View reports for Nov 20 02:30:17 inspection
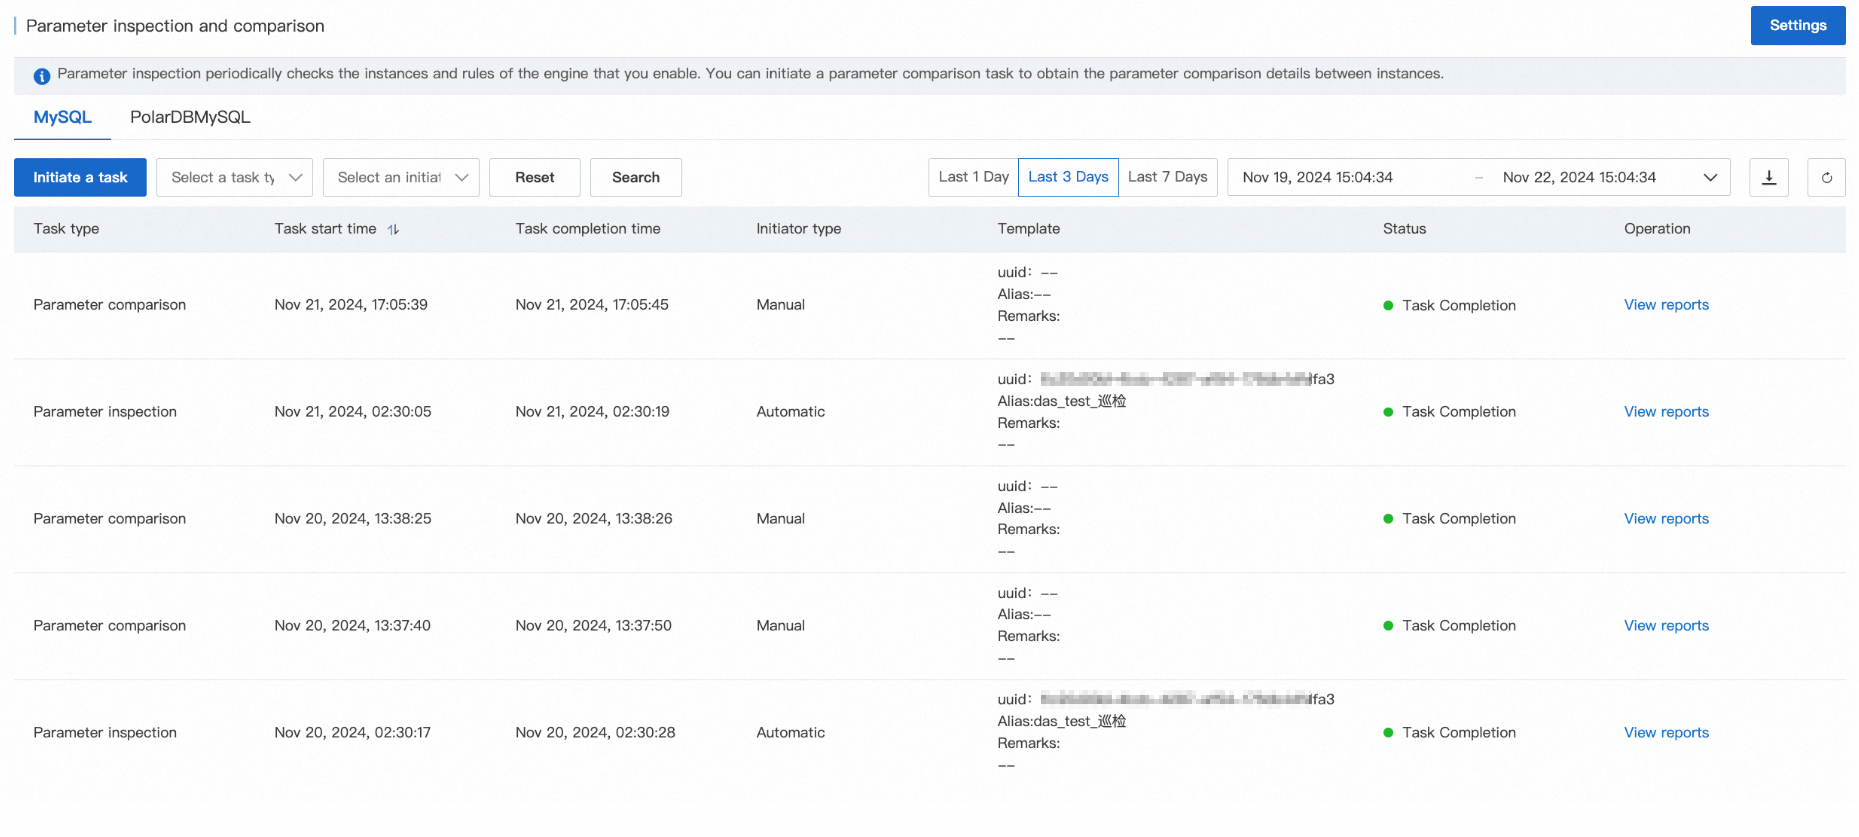The width and height of the screenshot is (1859, 837). [1666, 733]
